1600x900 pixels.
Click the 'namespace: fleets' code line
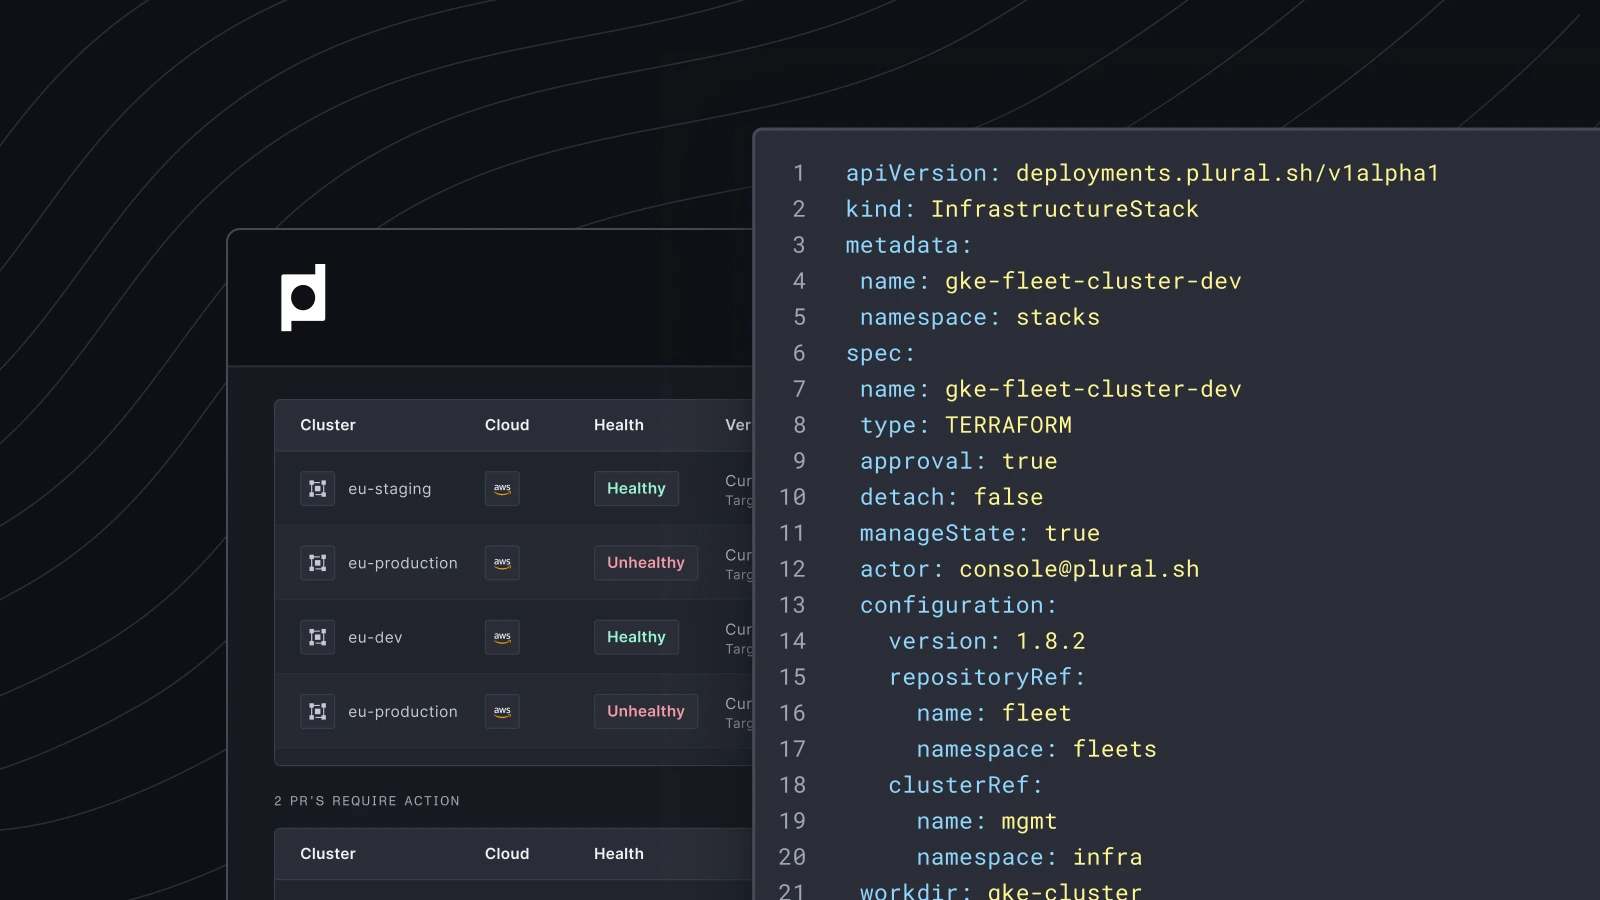[x=1037, y=749]
